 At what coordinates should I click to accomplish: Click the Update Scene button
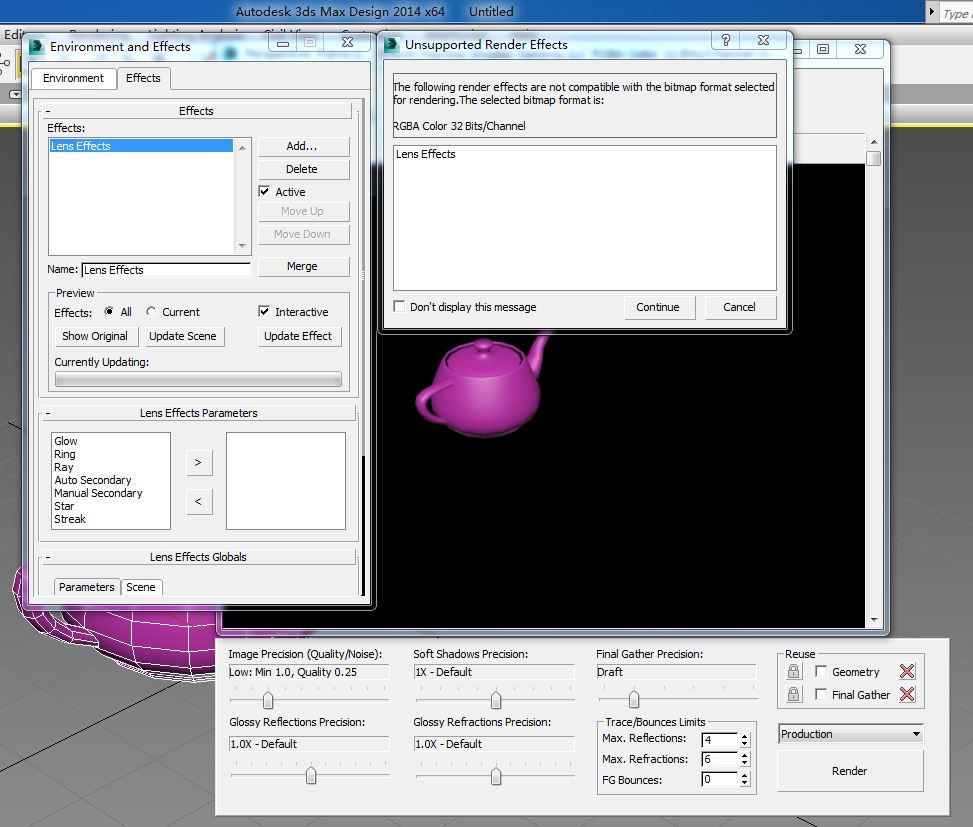(183, 336)
